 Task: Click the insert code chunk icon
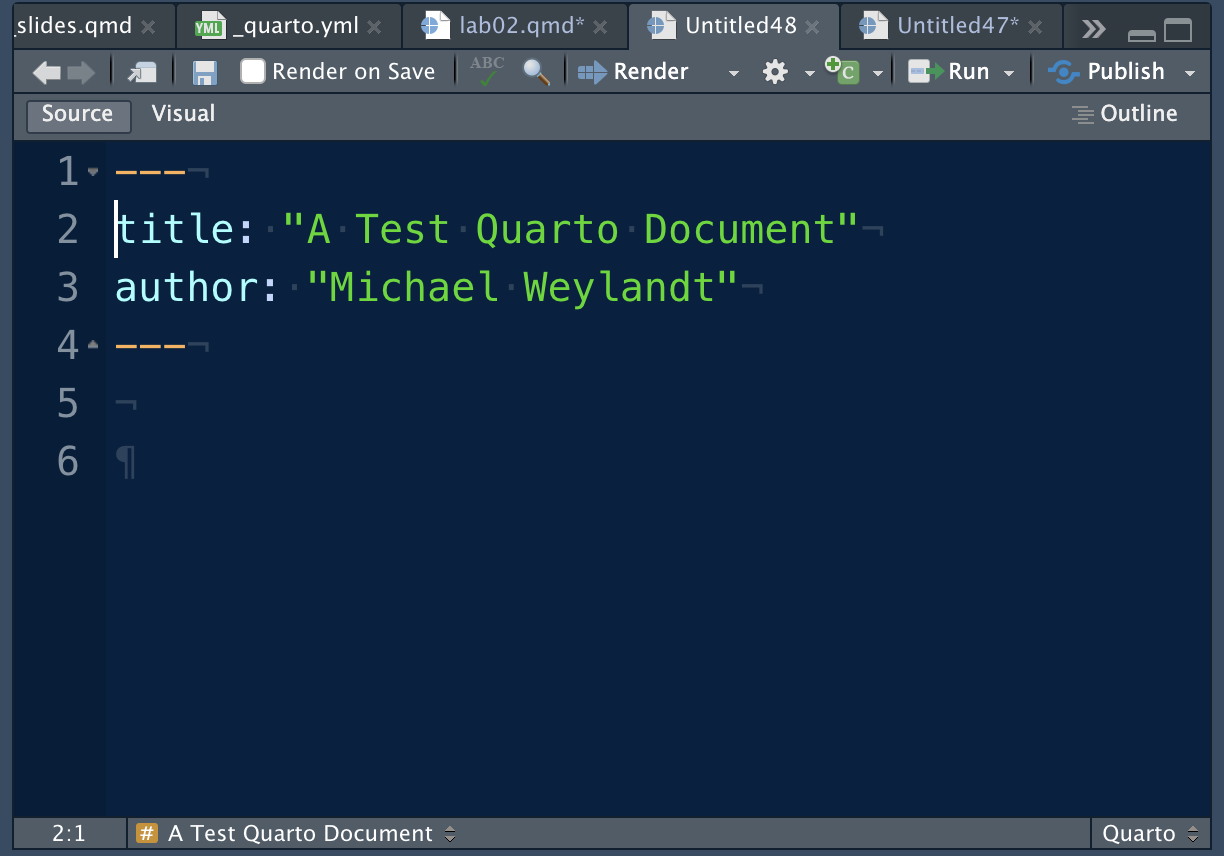coord(843,72)
